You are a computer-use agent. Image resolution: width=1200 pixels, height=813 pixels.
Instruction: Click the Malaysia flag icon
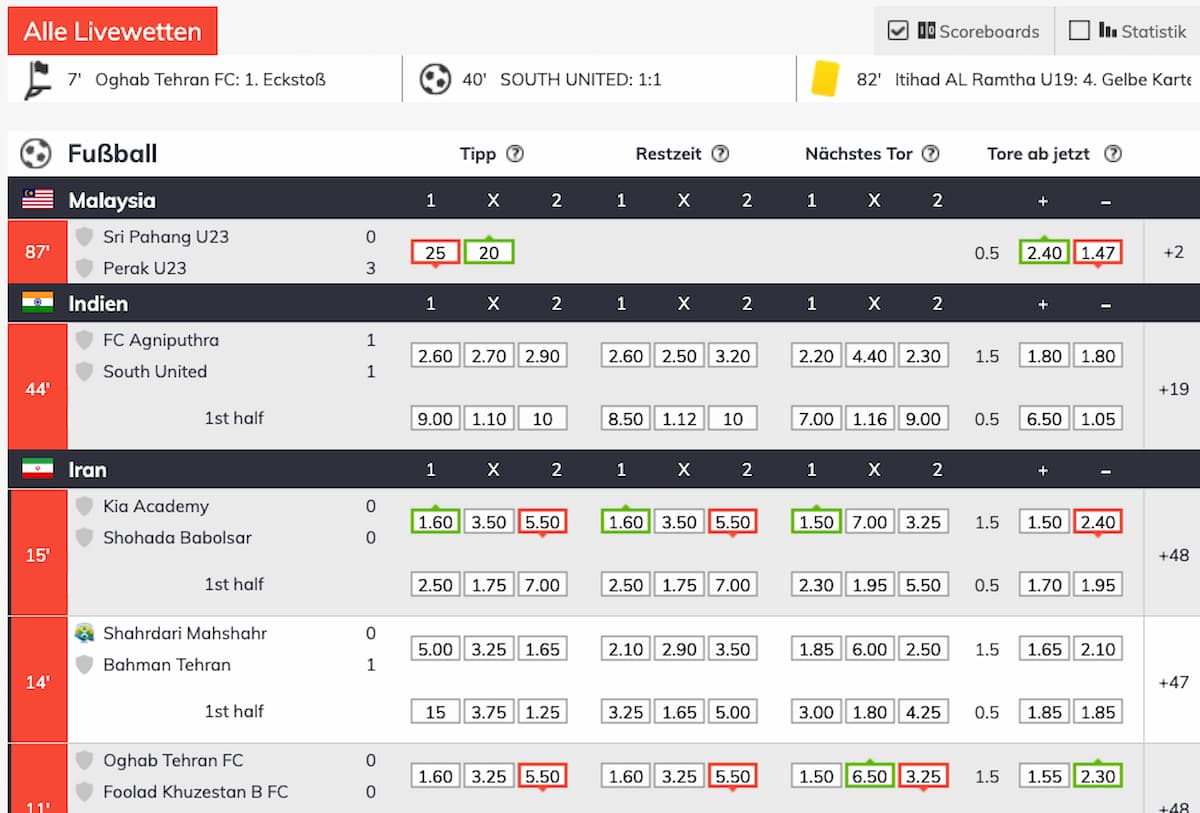tap(38, 200)
